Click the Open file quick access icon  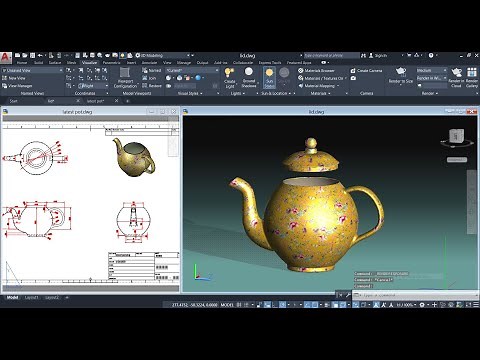pos(25,55)
